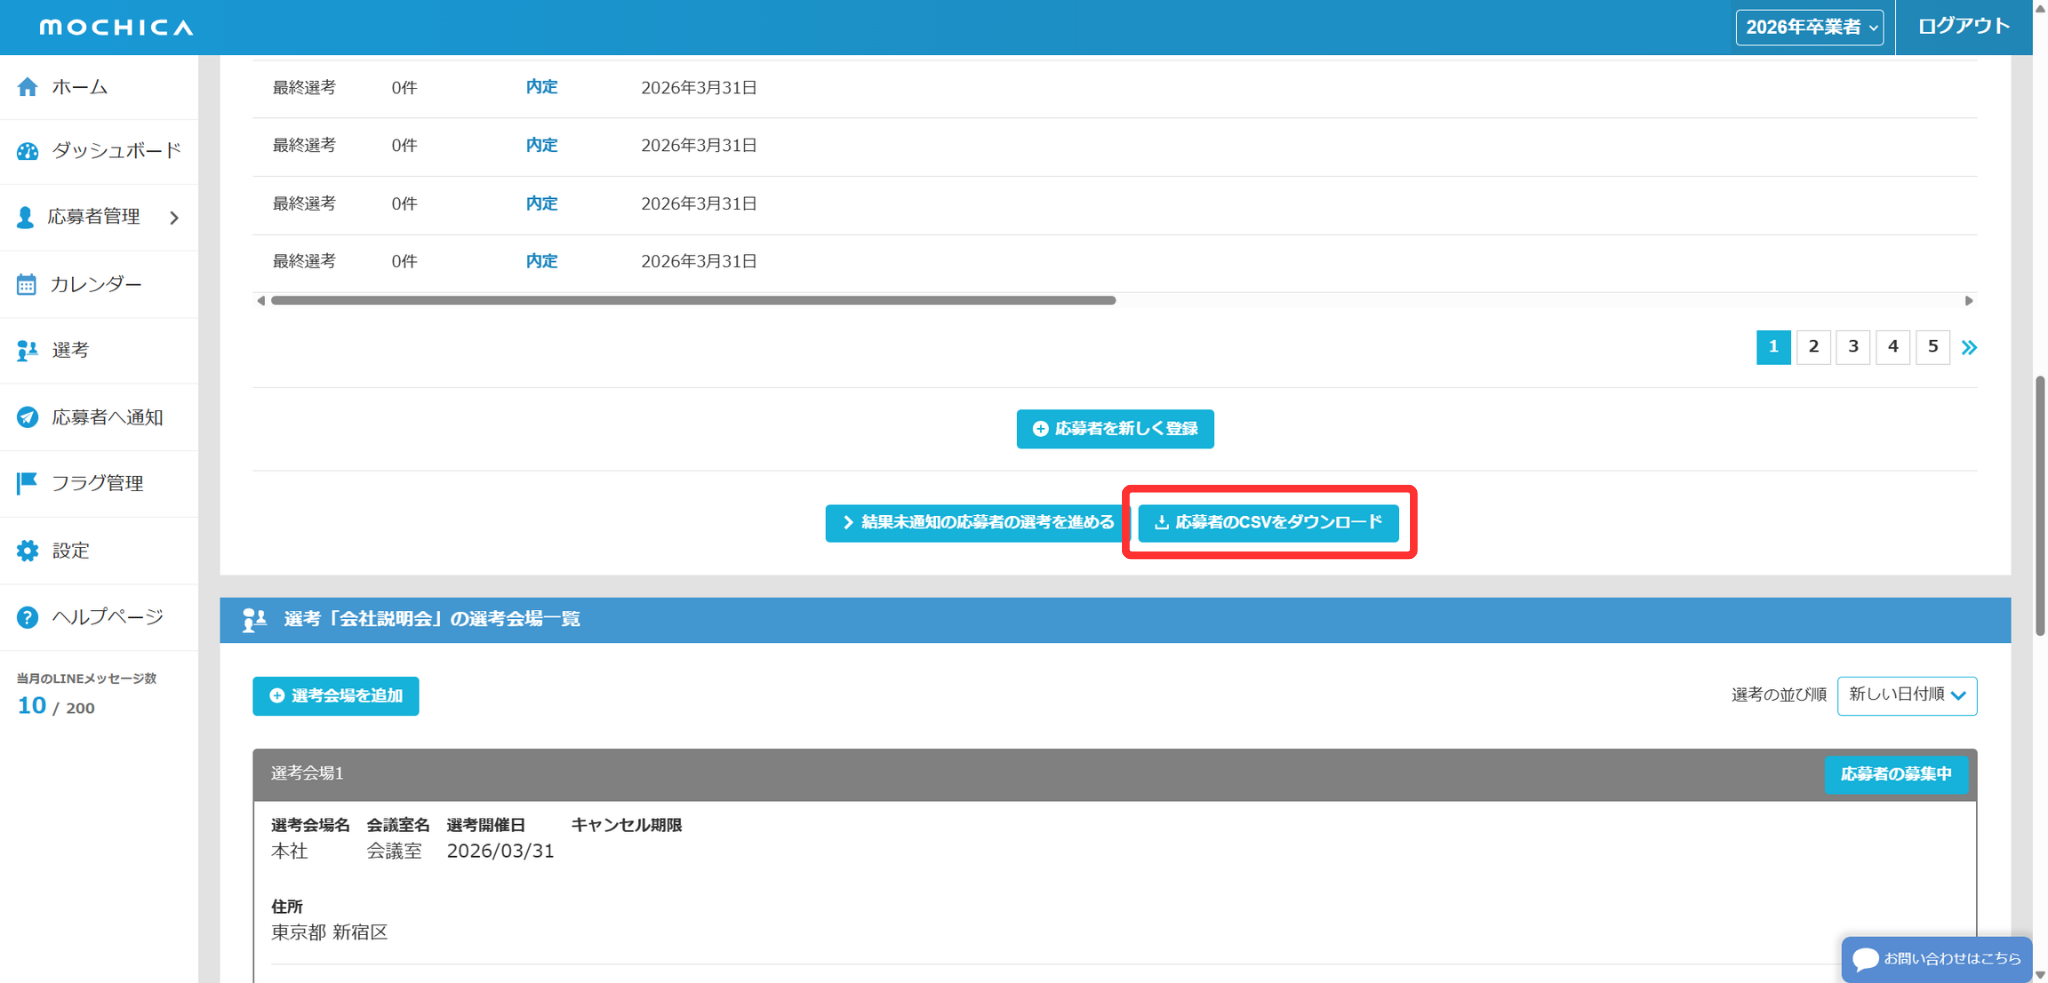Open the 2026年卒業者 year dropdown
The width and height of the screenshot is (2048, 983).
pyautogui.click(x=1809, y=27)
